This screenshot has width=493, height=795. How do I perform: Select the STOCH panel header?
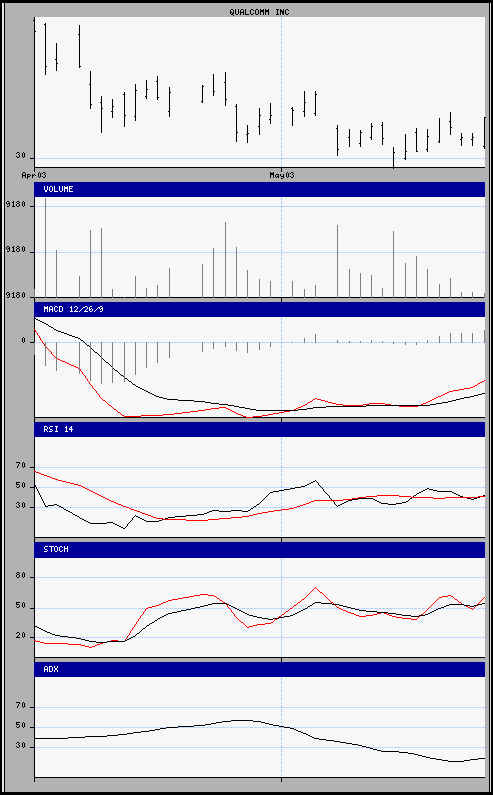(x=259, y=550)
